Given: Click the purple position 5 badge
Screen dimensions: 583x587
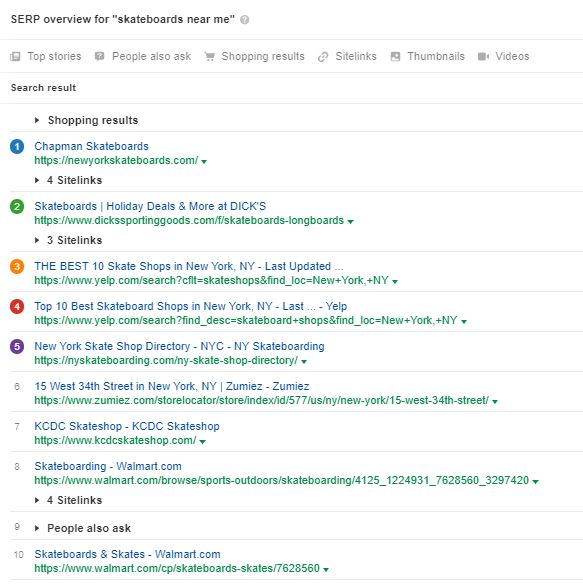Looking at the screenshot, I should (x=17, y=347).
